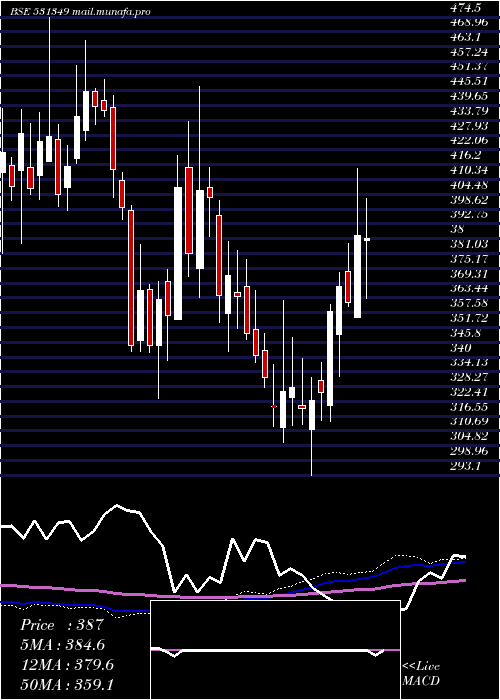Click the Price : 387 readout
Image resolution: width=500 pixels, height=700 pixels.
[62, 625]
